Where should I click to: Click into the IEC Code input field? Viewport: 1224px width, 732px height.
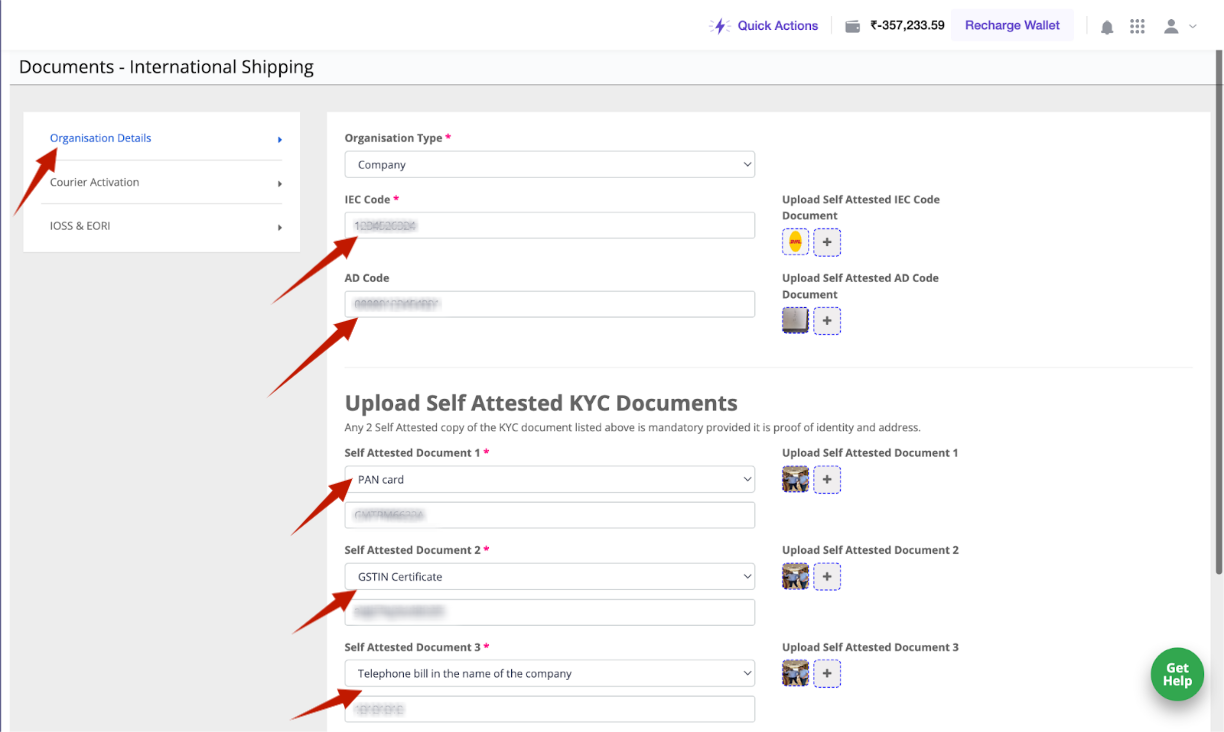[x=549, y=226]
